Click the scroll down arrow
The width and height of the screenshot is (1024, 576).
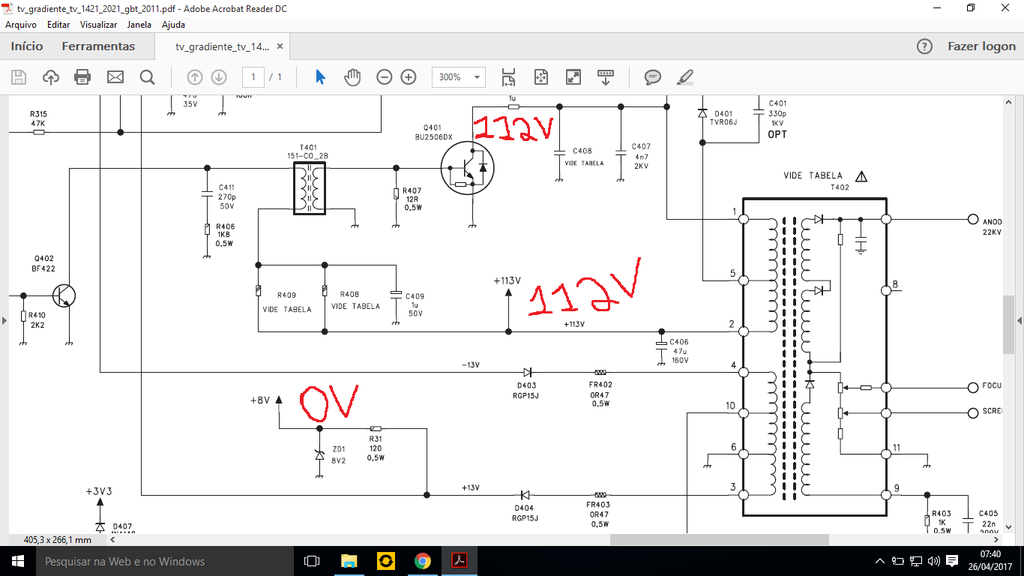pyautogui.click(x=1009, y=527)
